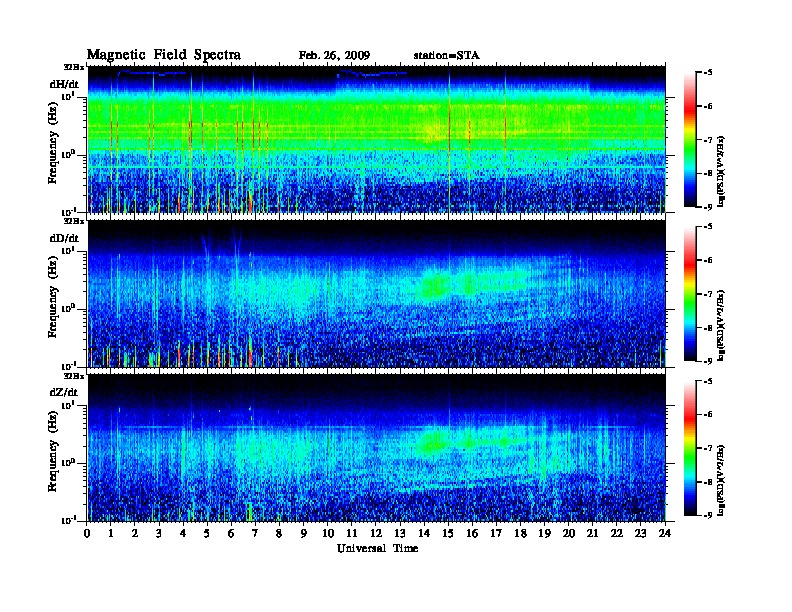Click the color bar beside the dD/dt panel

coord(690,294)
